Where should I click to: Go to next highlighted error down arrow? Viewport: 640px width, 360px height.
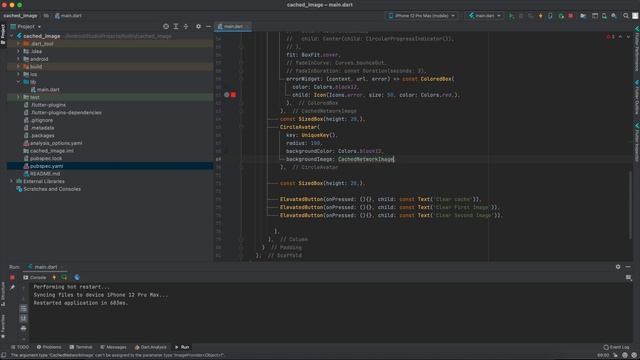click(x=628, y=37)
